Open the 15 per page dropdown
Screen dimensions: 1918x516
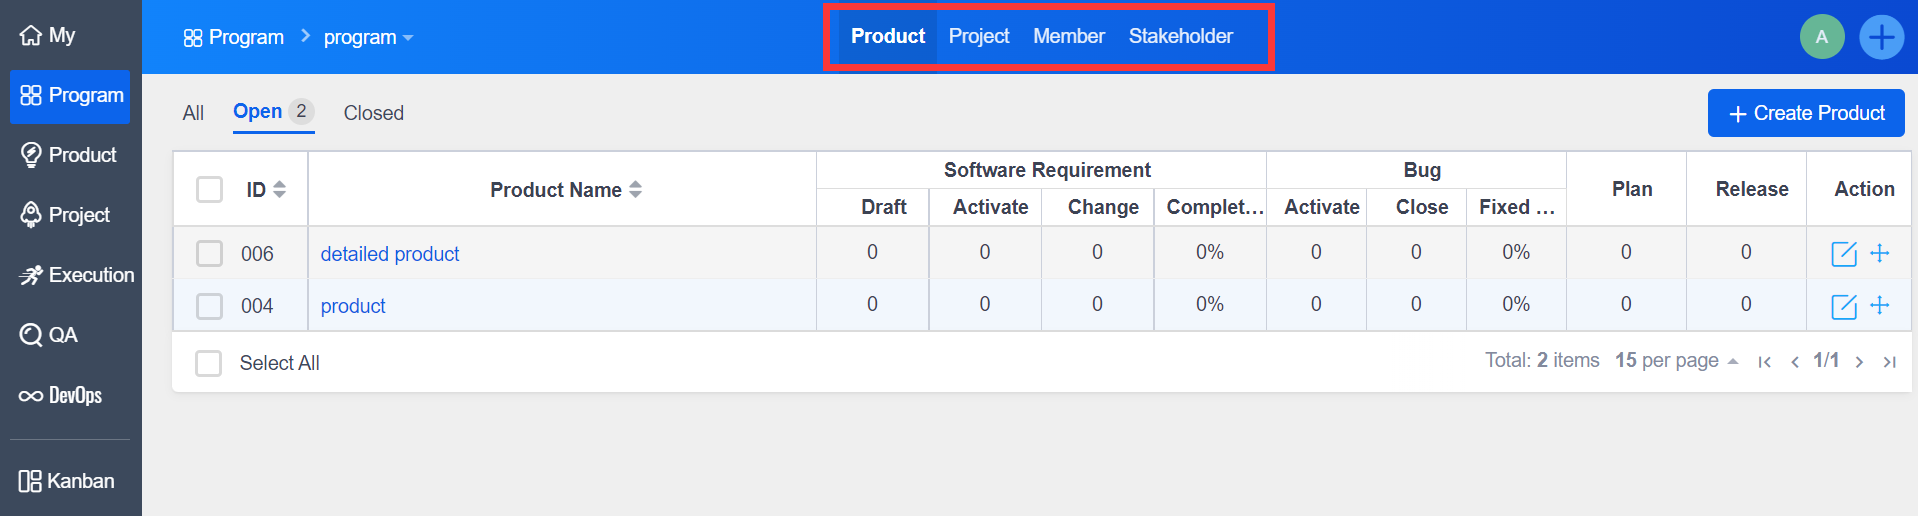tap(1676, 361)
